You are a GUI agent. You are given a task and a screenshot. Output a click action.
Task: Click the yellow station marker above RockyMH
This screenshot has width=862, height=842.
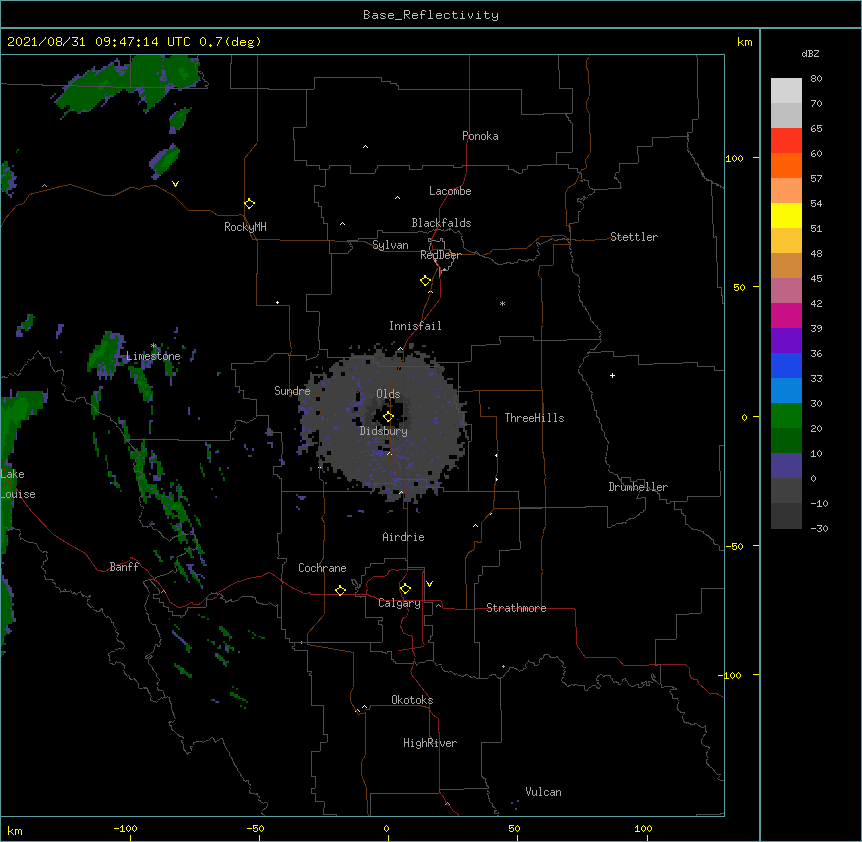click(249, 203)
